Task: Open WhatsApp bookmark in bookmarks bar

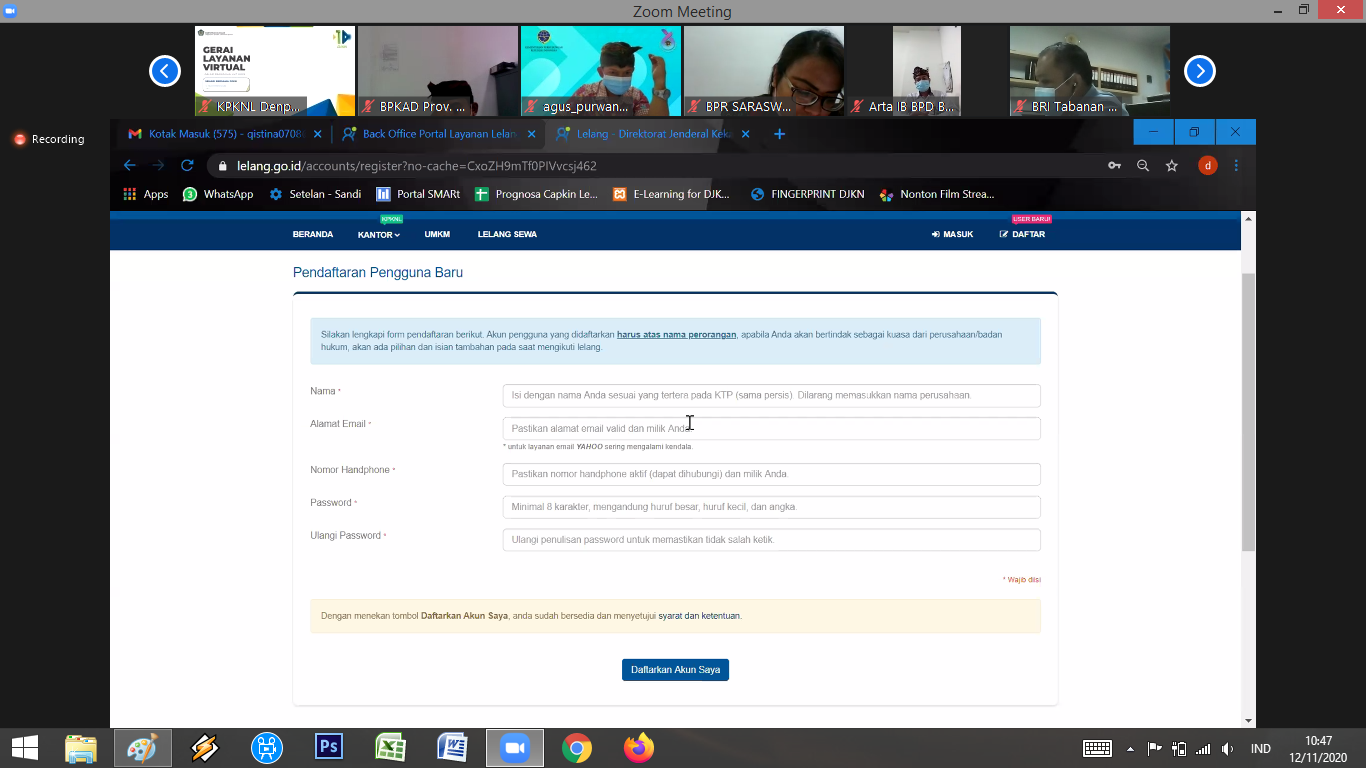Action: pyautogui.click(x=218, y=195)
